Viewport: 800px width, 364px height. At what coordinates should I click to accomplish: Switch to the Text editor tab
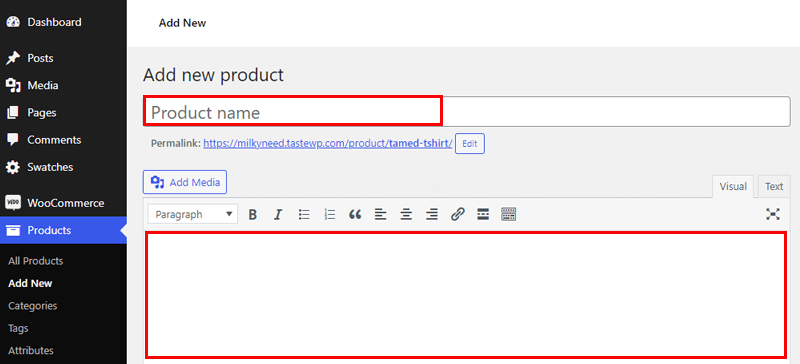tap(774, 187)
